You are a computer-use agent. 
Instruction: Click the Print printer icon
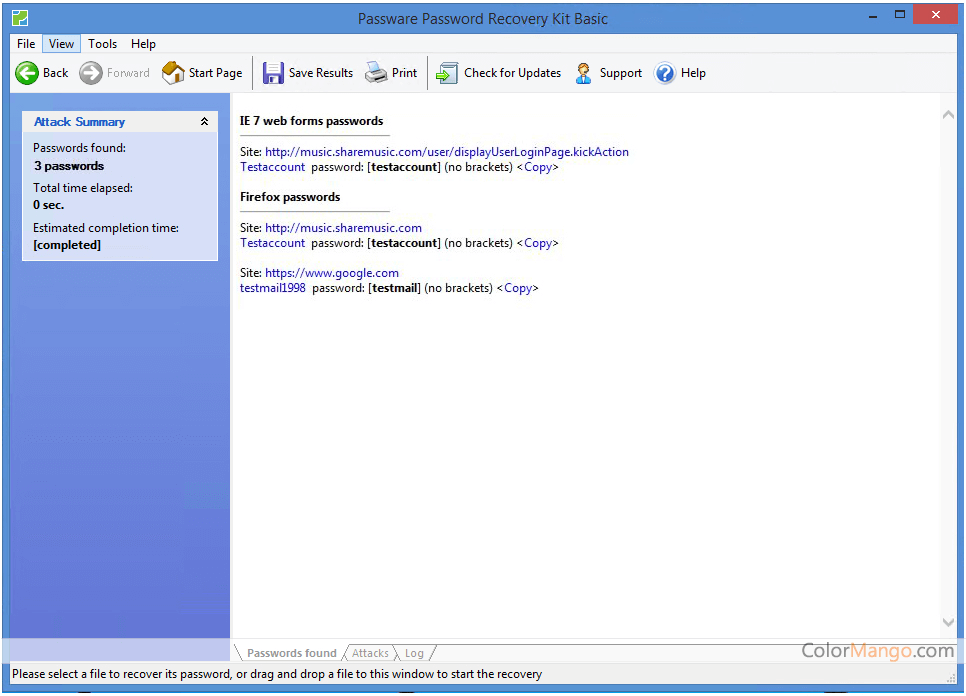tap(376, 73)
